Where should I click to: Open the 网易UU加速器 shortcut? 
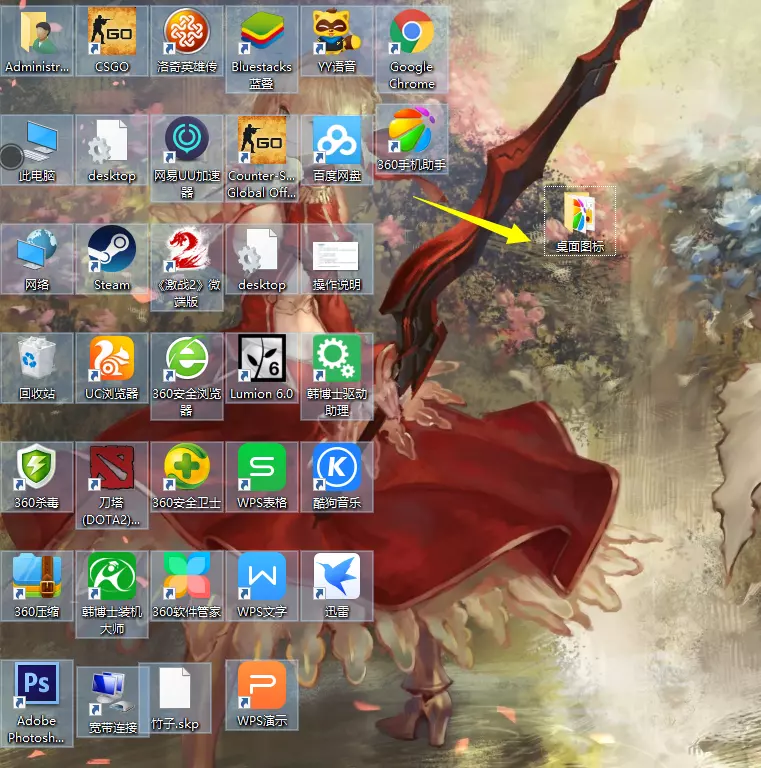point(187,158)
